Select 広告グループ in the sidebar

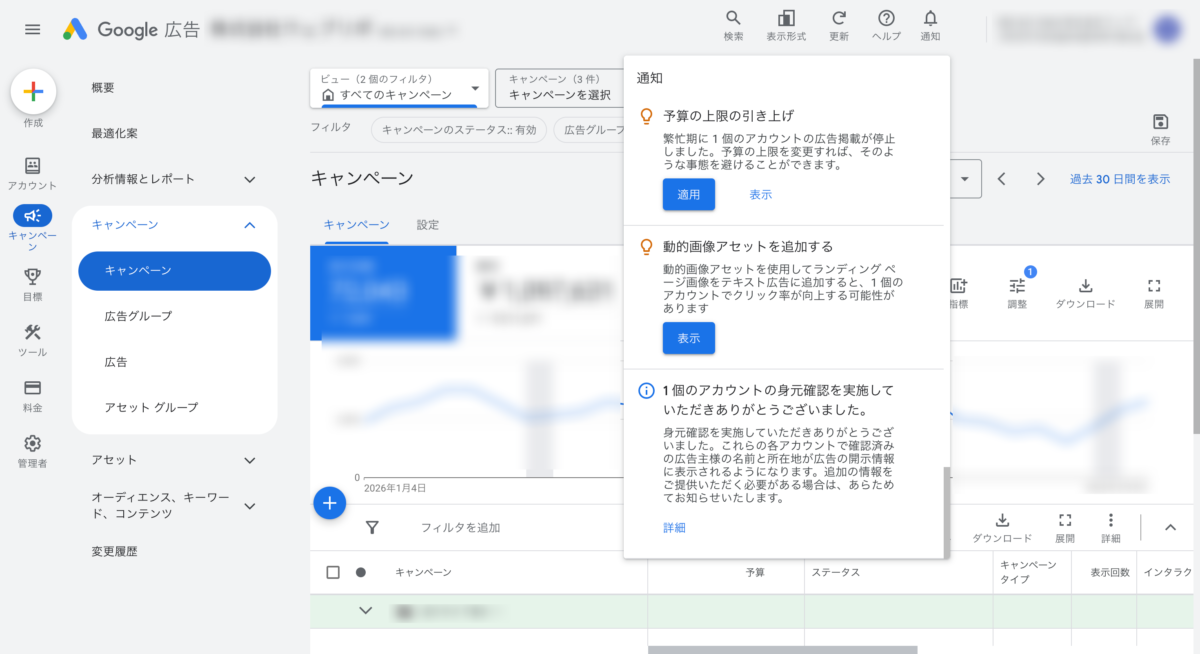(138, 316)
